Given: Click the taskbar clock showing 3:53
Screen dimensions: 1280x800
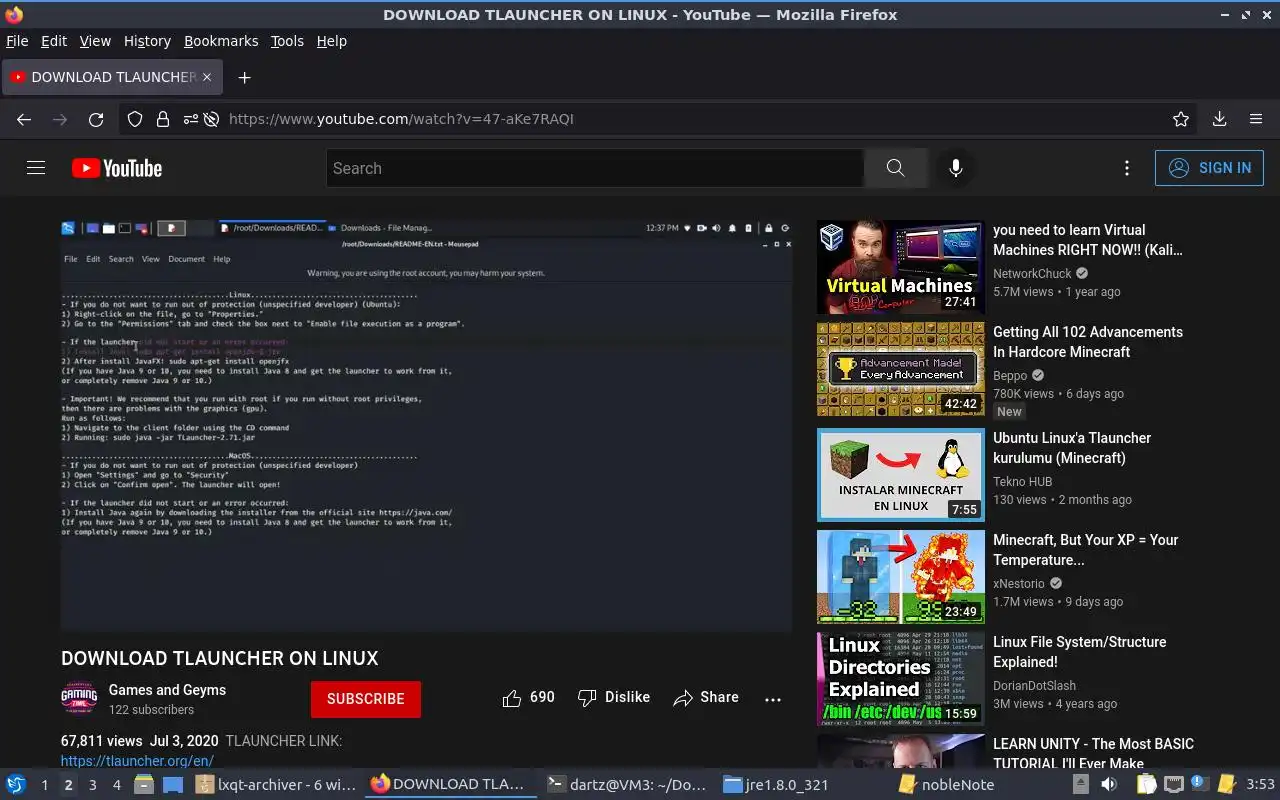Looking at the screenshot, I should point(1260,785).
